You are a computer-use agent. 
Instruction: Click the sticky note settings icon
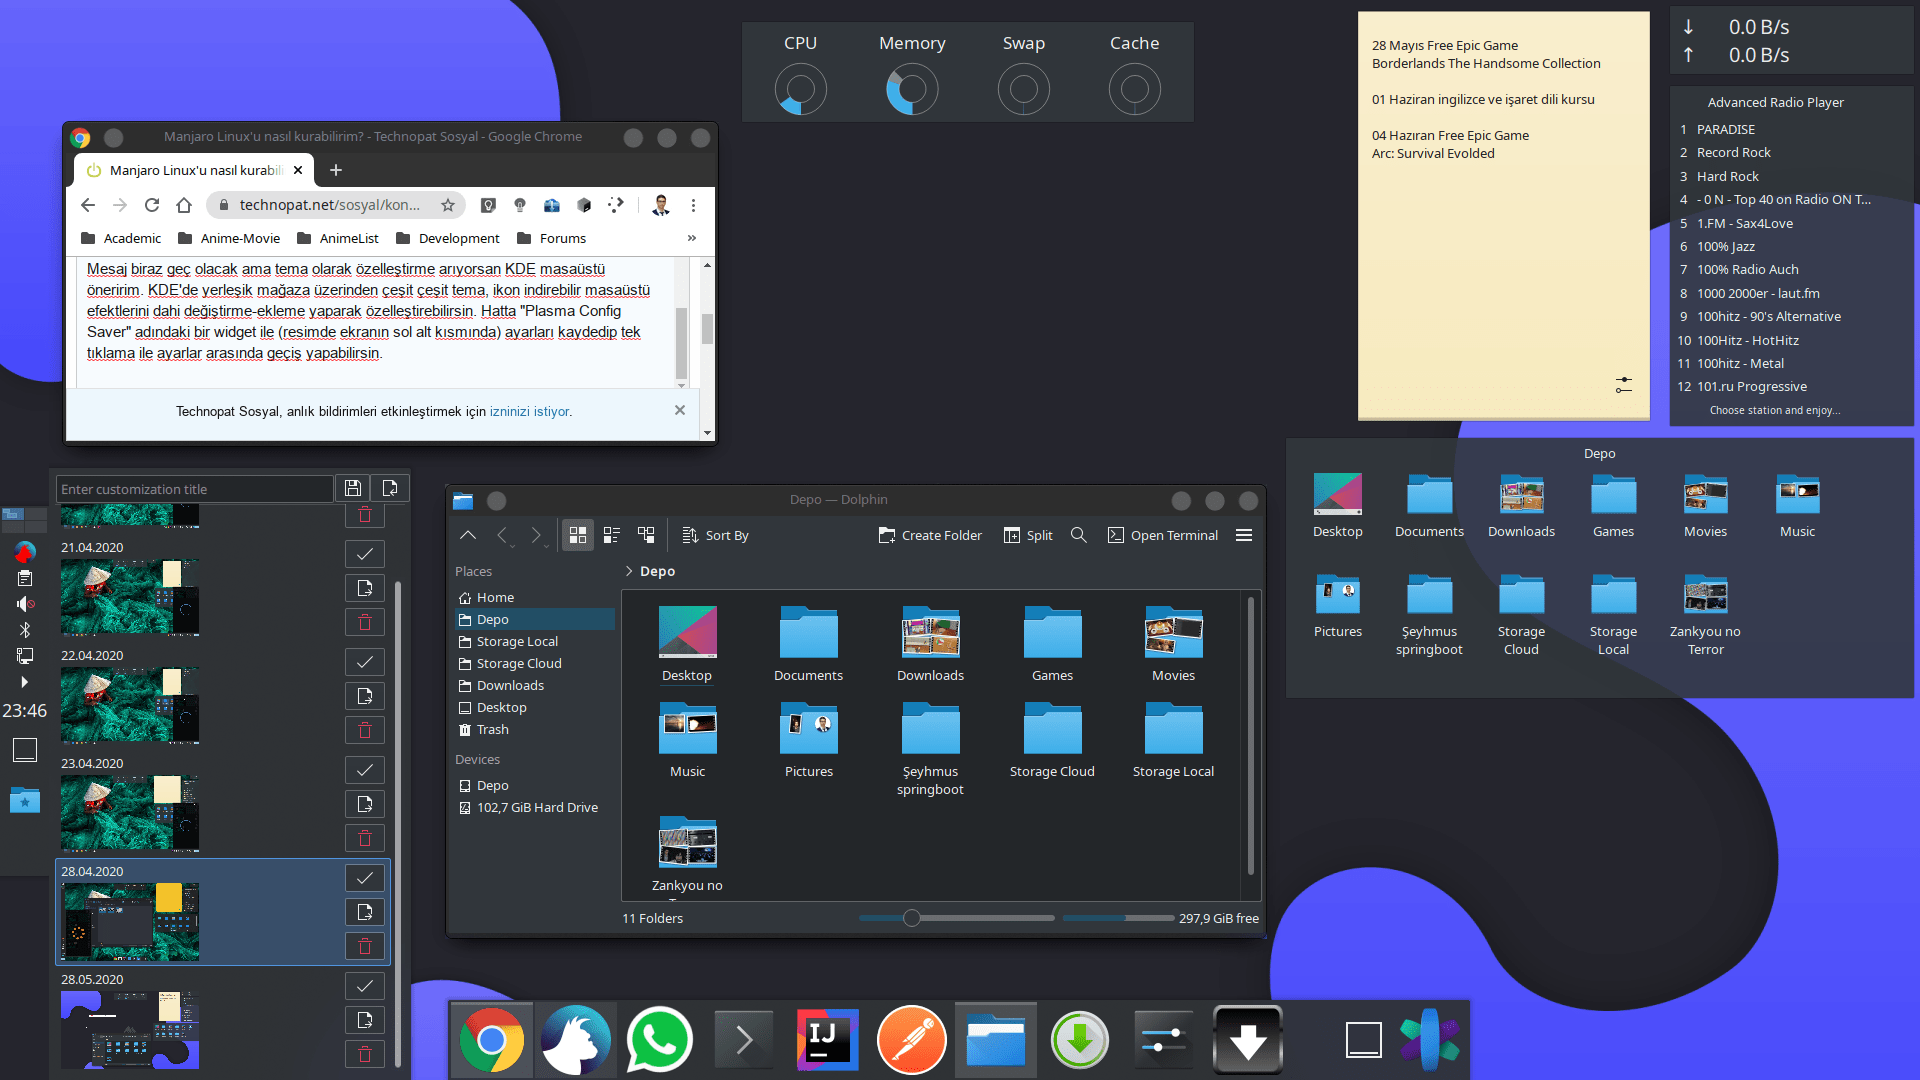[x=1623, y=385]
